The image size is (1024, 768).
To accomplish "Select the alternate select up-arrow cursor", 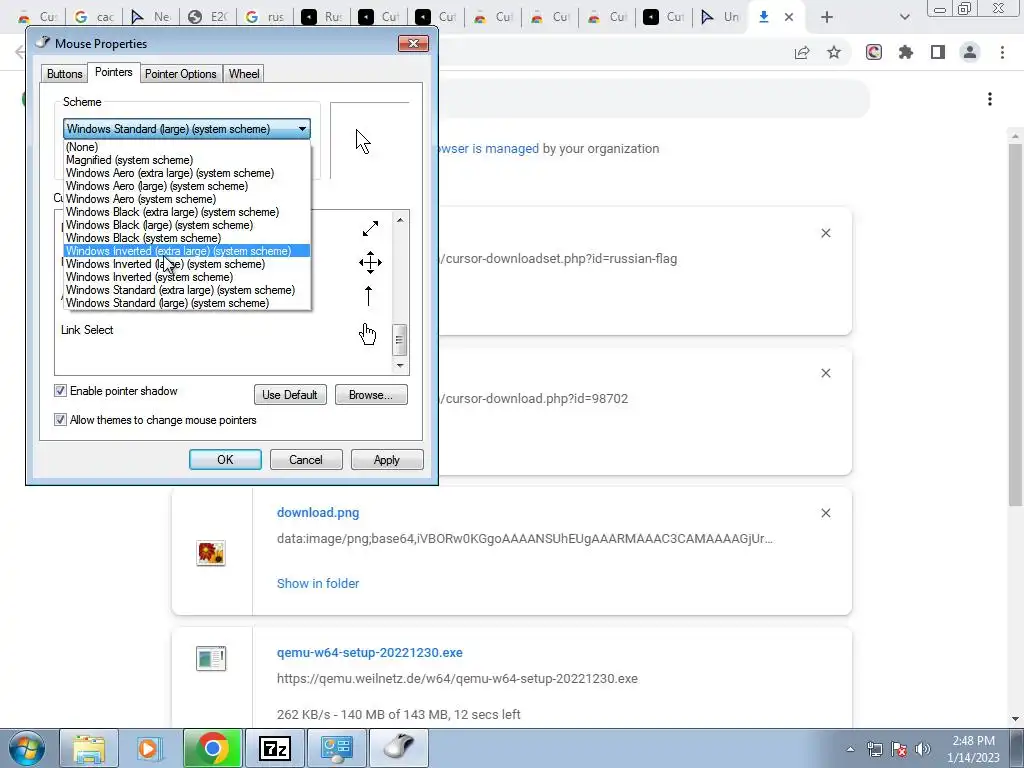I will (x=368, y=296).
